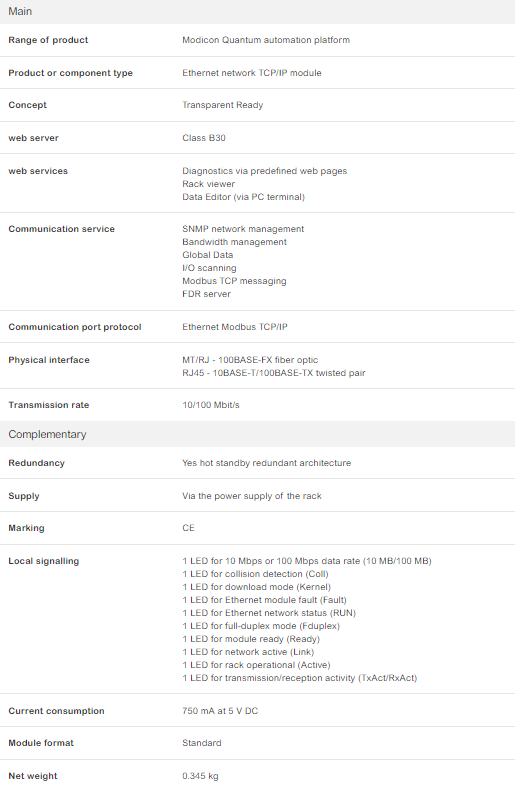Click 'Yes hot standby redundant architecture'
515x789 pixels.
click(266, 463)
